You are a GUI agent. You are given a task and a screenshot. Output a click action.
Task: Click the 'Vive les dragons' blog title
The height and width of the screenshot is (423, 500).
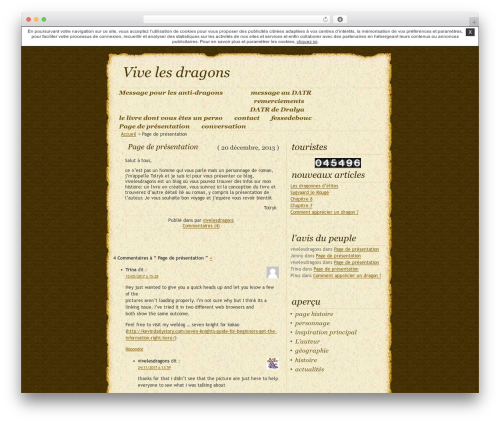pyautogui.click(x=176, y=72)
